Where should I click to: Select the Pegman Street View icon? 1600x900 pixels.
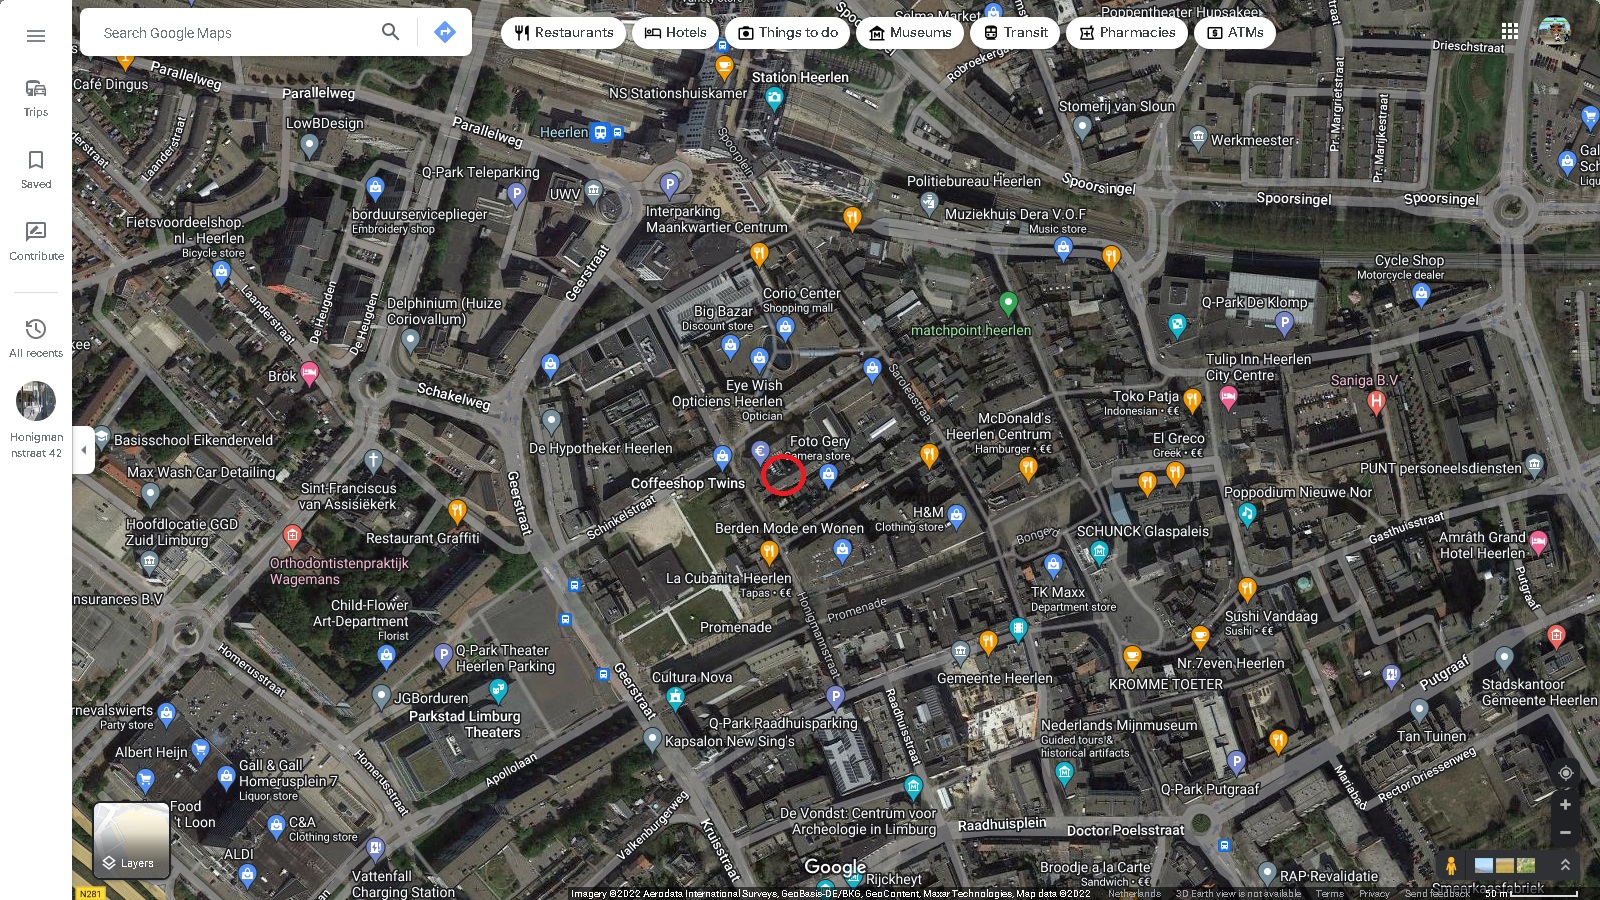(x=1450, y=865)
